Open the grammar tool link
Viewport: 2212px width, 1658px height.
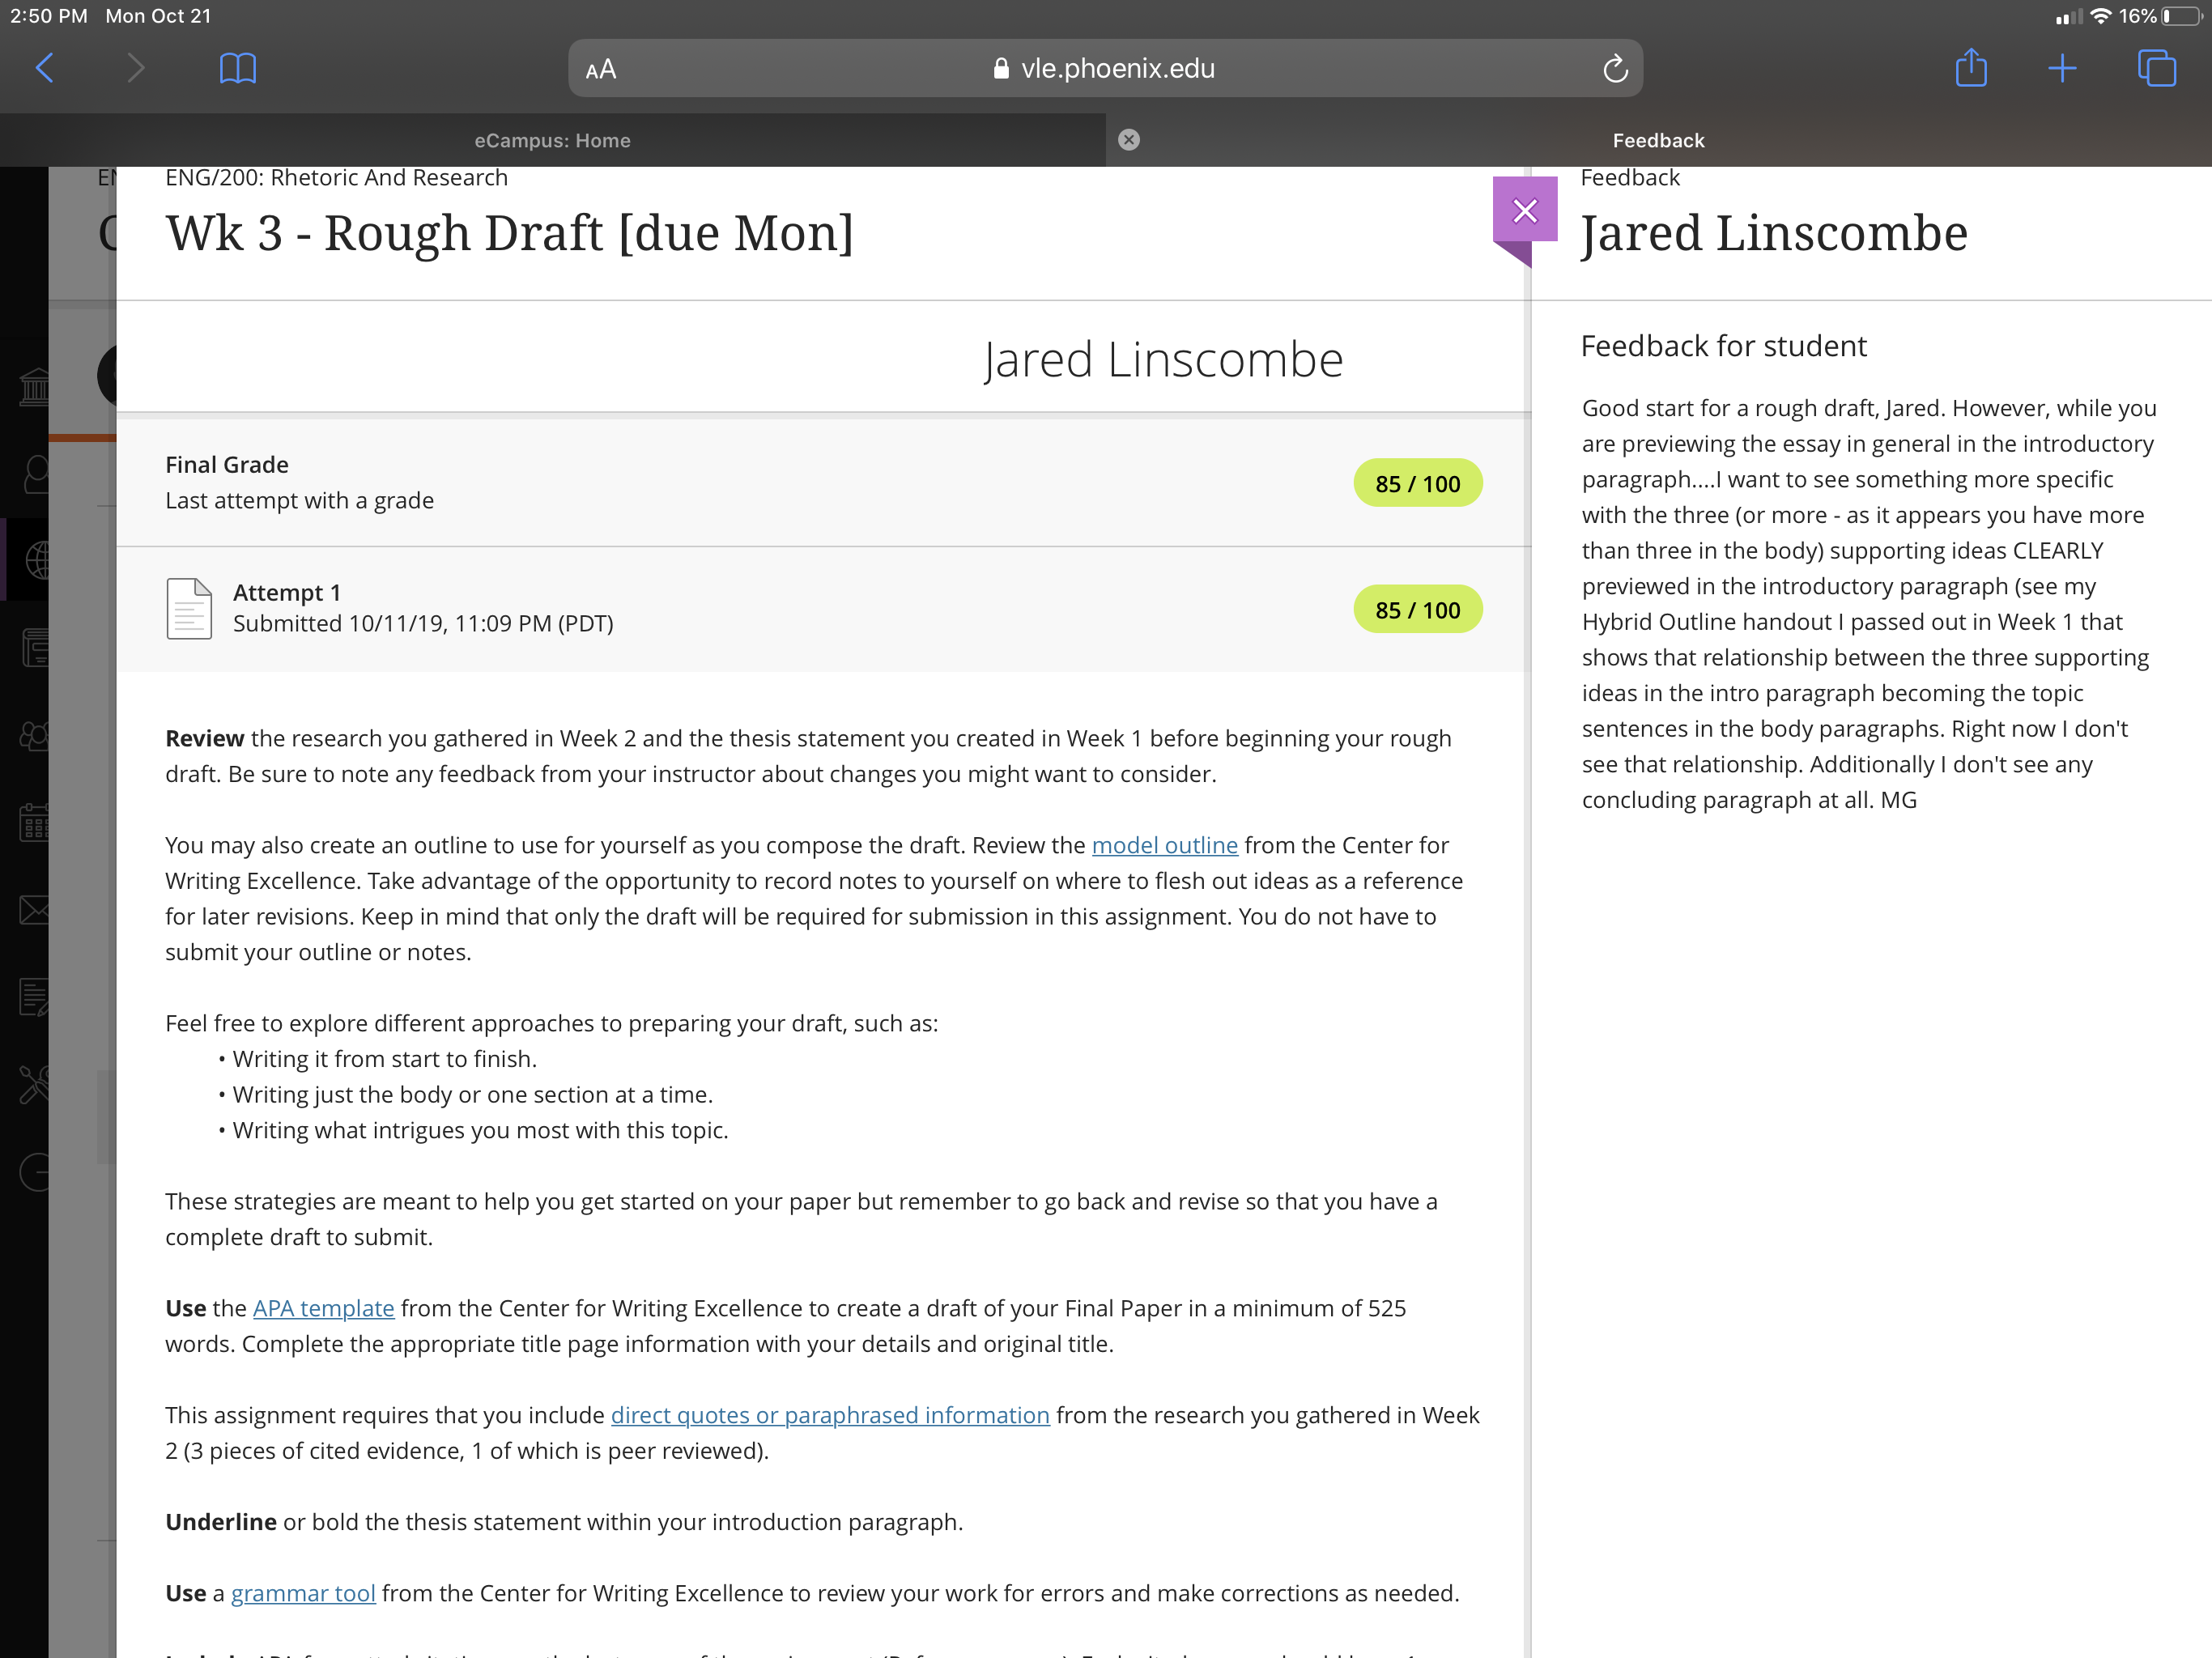303,1593
